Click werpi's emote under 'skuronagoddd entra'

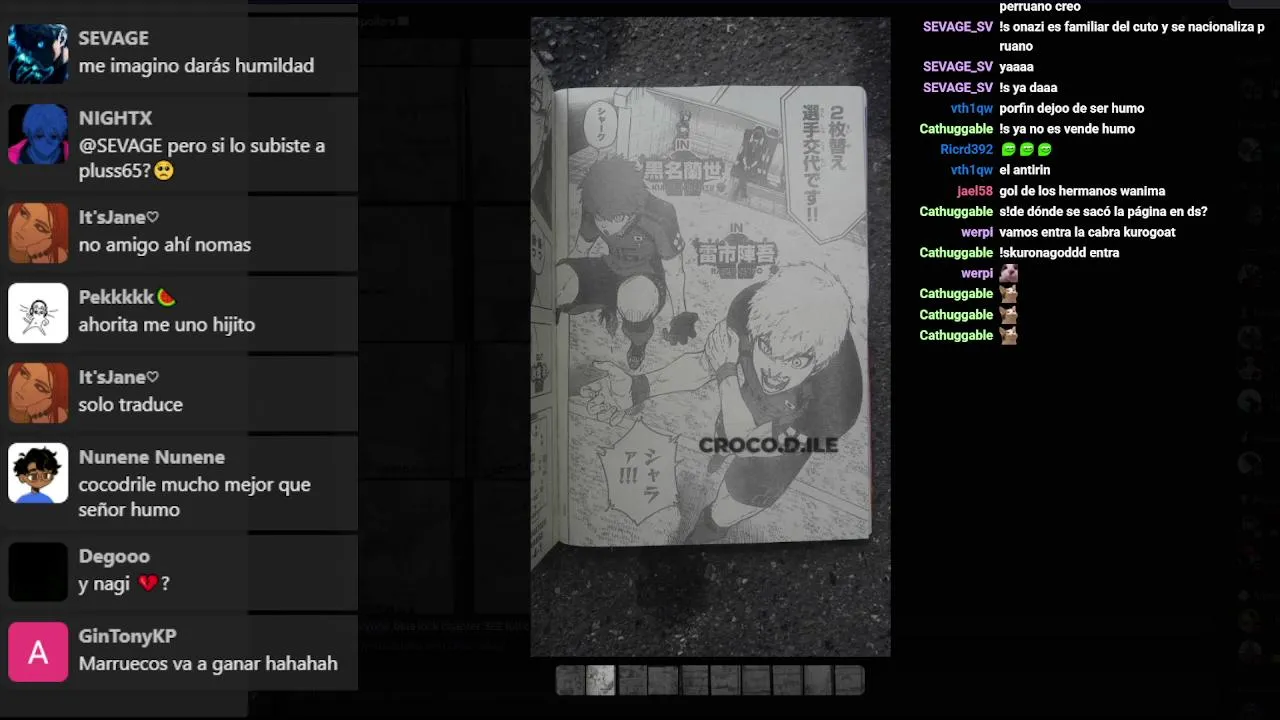pos(1009,273)
